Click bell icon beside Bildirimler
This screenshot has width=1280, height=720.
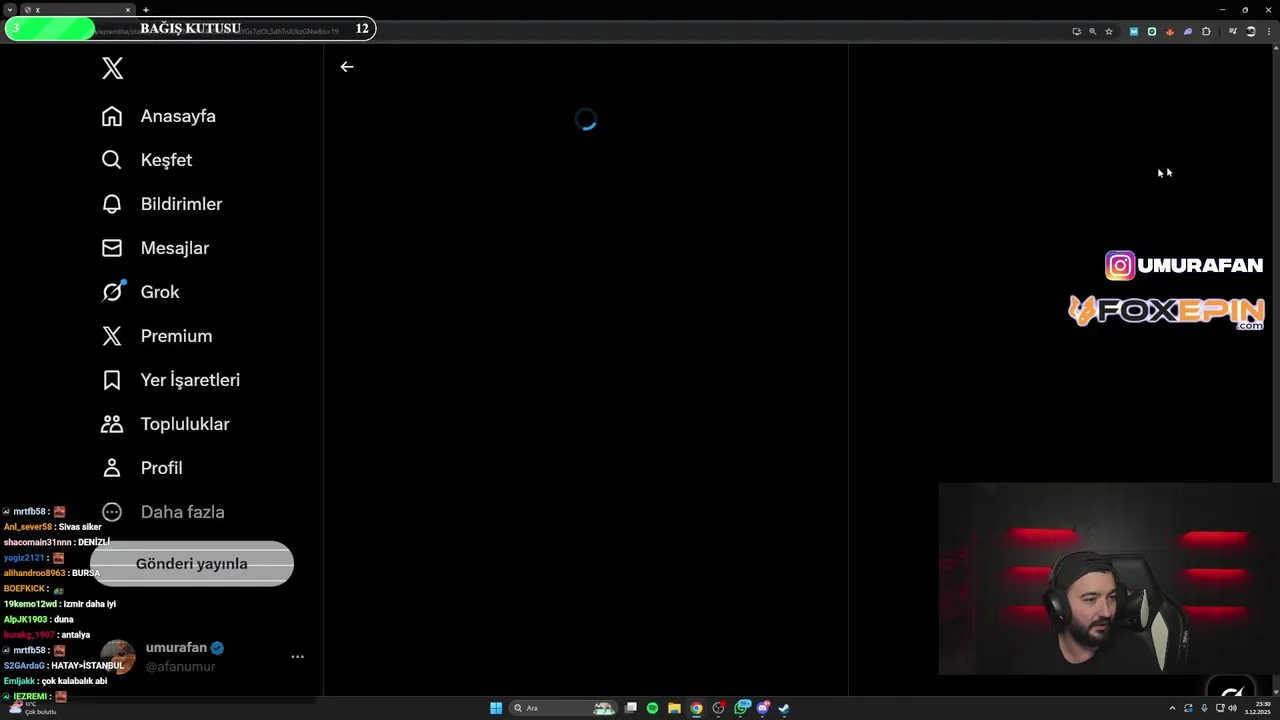[x=112, y=204]
